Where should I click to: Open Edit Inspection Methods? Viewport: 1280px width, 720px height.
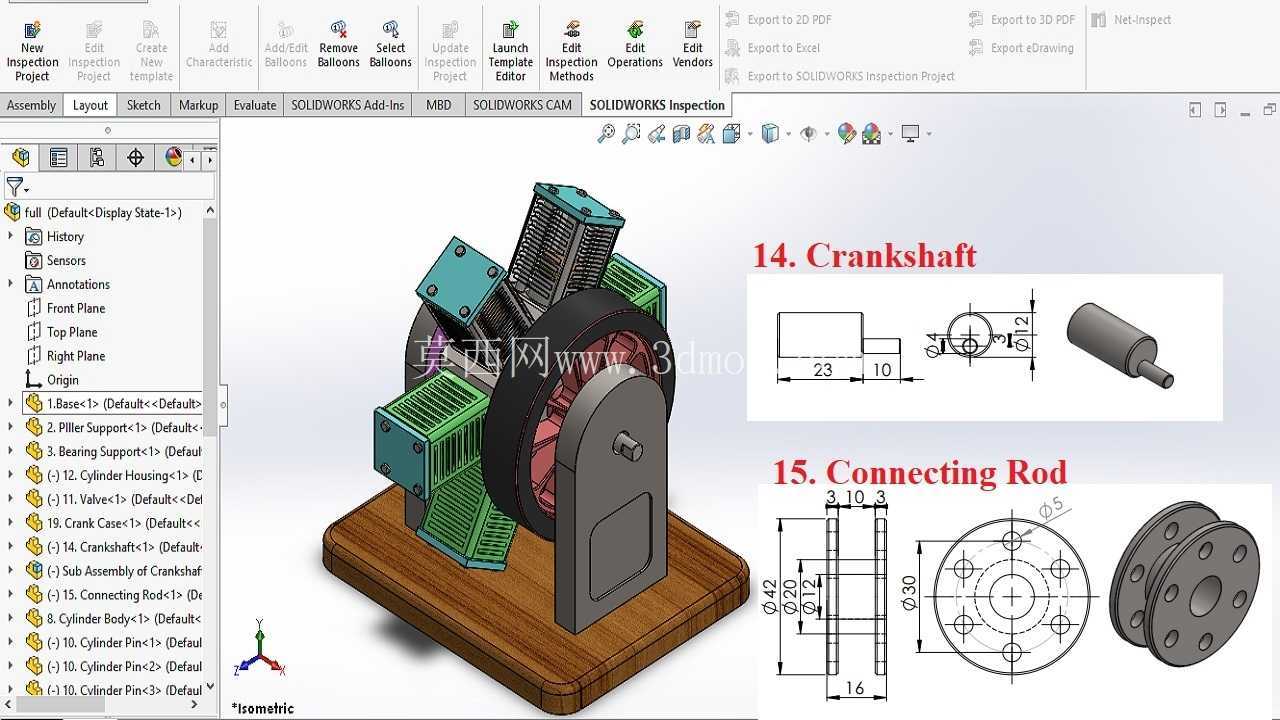click(571, 49)
